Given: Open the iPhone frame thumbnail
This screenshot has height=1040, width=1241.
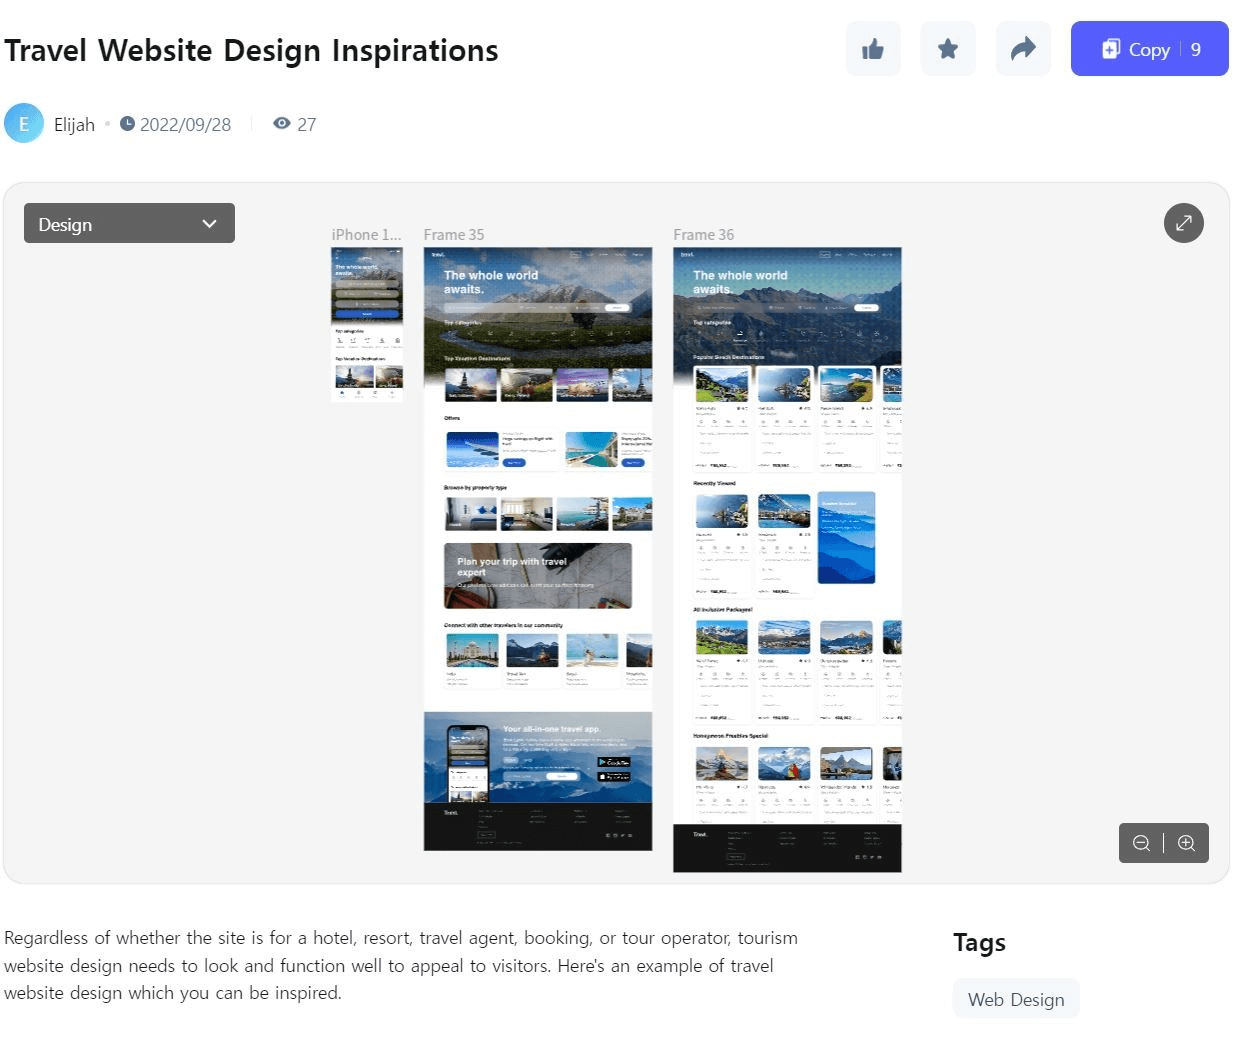Looking at the screenshot, I should [367, 324].
